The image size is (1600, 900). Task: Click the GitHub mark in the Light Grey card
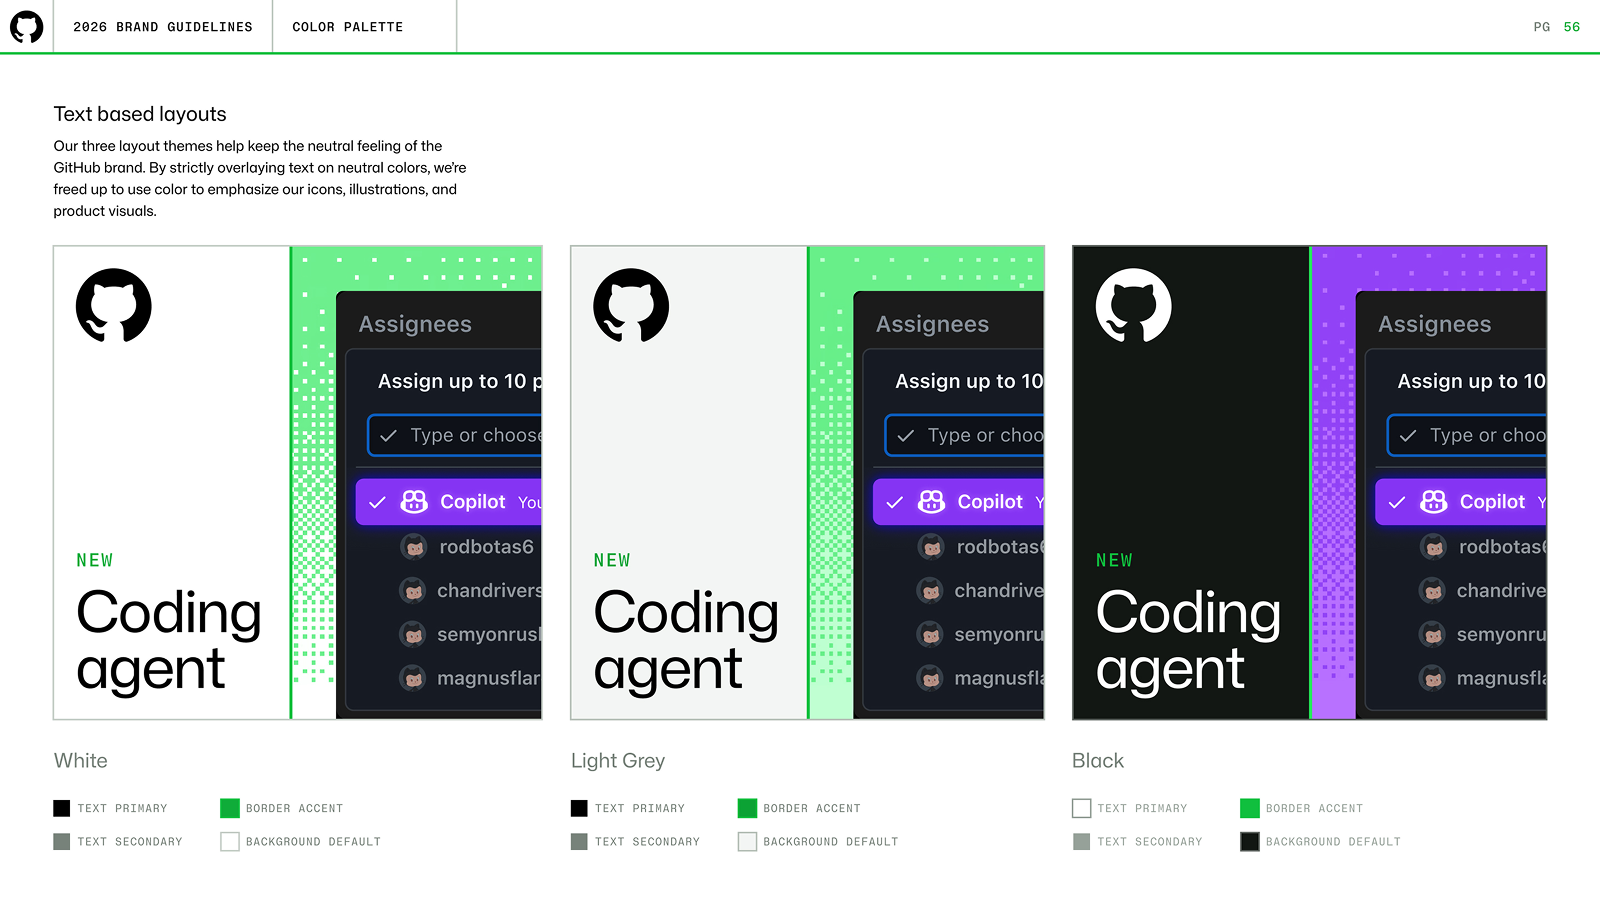pos(631,306)
